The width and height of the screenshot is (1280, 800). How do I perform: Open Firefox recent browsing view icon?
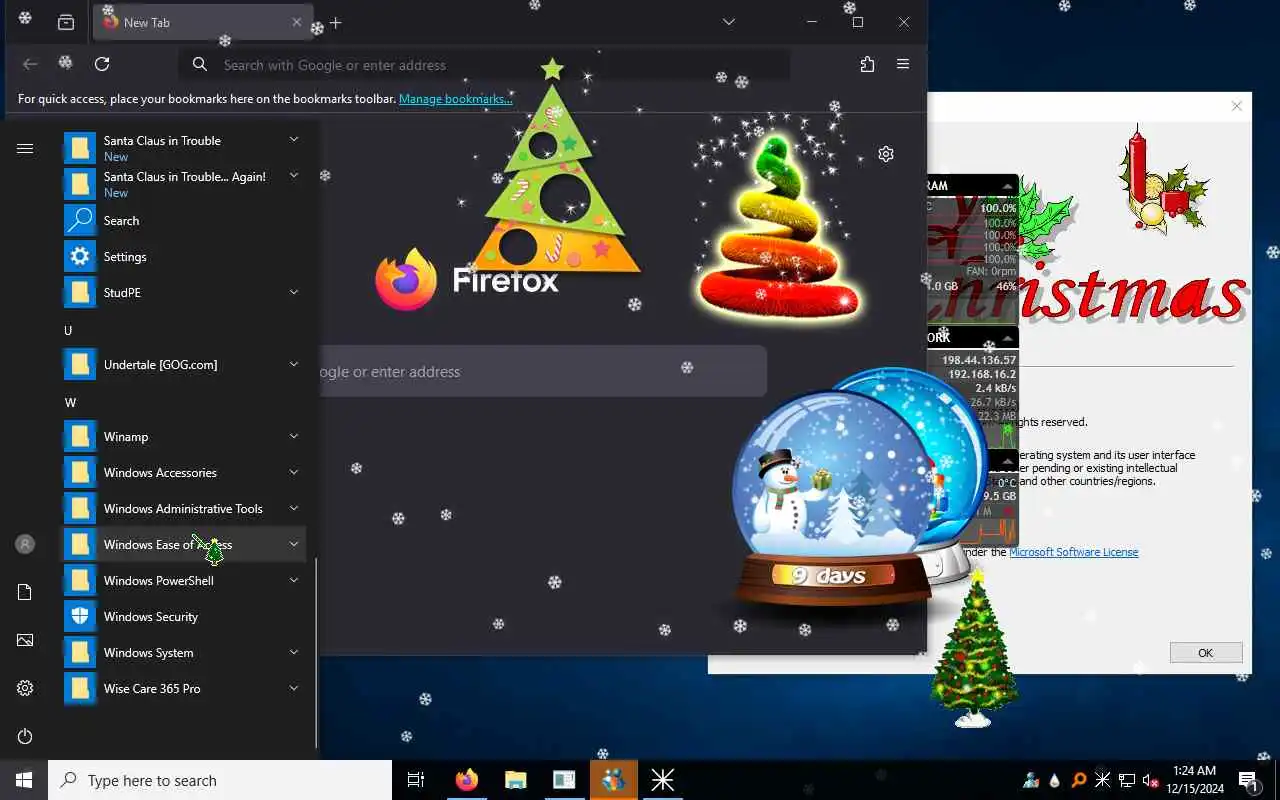[x=66, y=22]
